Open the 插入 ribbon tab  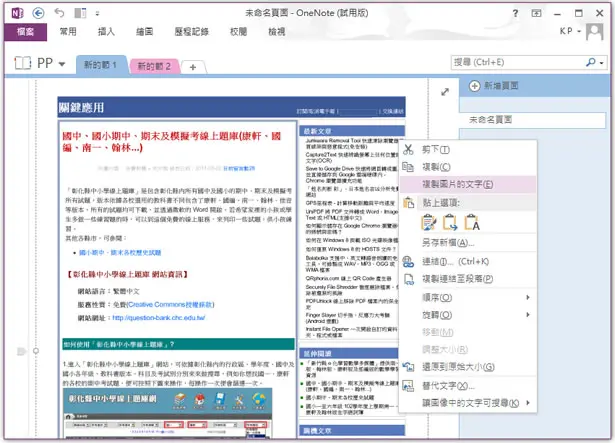pos(106,31)
